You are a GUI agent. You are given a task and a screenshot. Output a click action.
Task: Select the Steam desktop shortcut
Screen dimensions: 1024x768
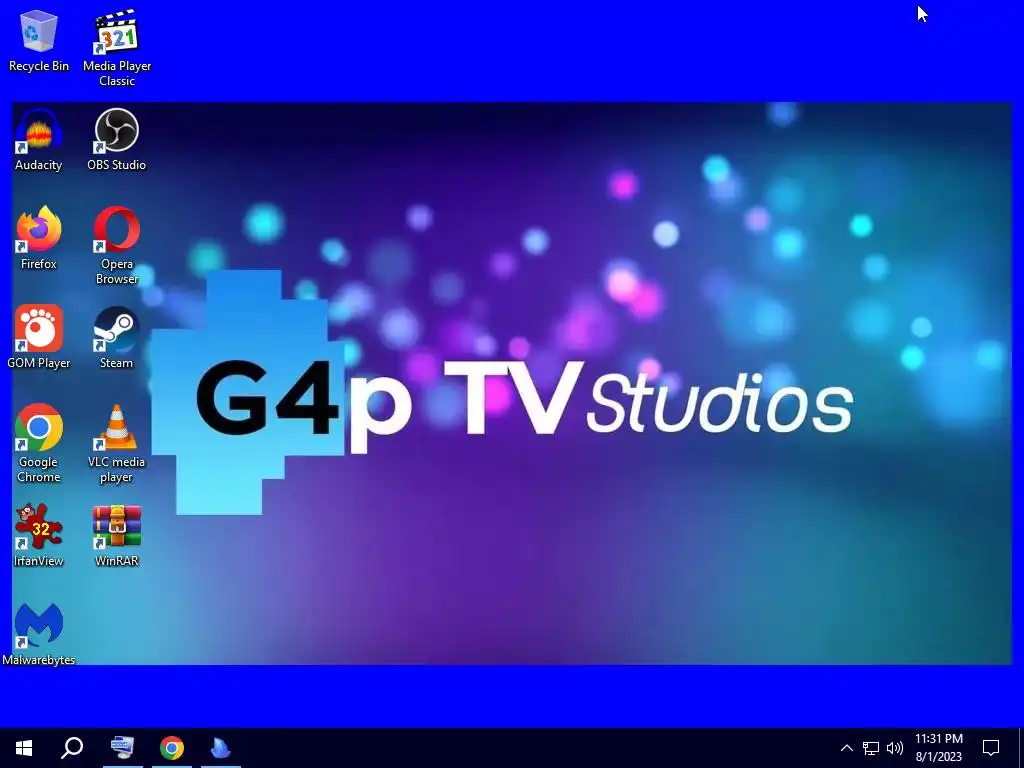coord(117,338)
